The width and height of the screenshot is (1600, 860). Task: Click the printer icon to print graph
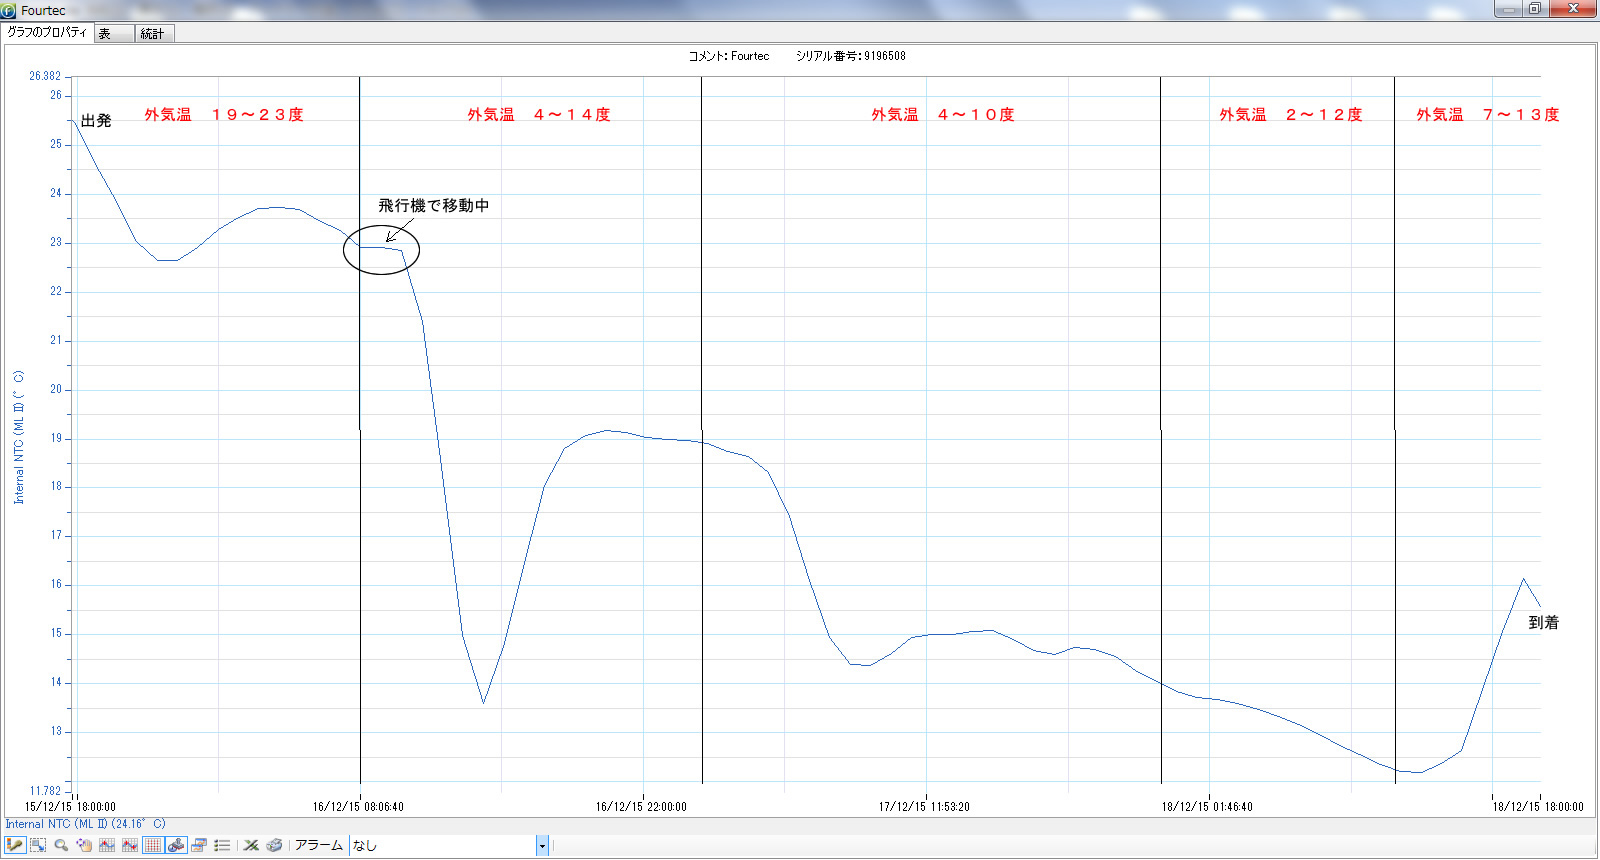[274, 845]
